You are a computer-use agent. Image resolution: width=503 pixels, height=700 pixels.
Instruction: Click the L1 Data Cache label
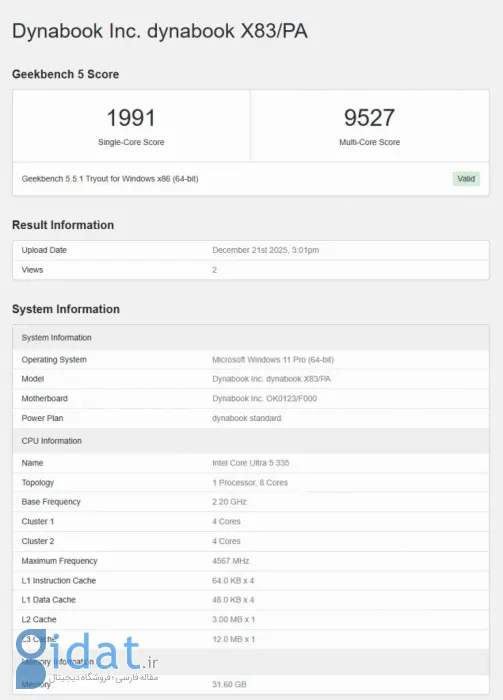(48, 600)
